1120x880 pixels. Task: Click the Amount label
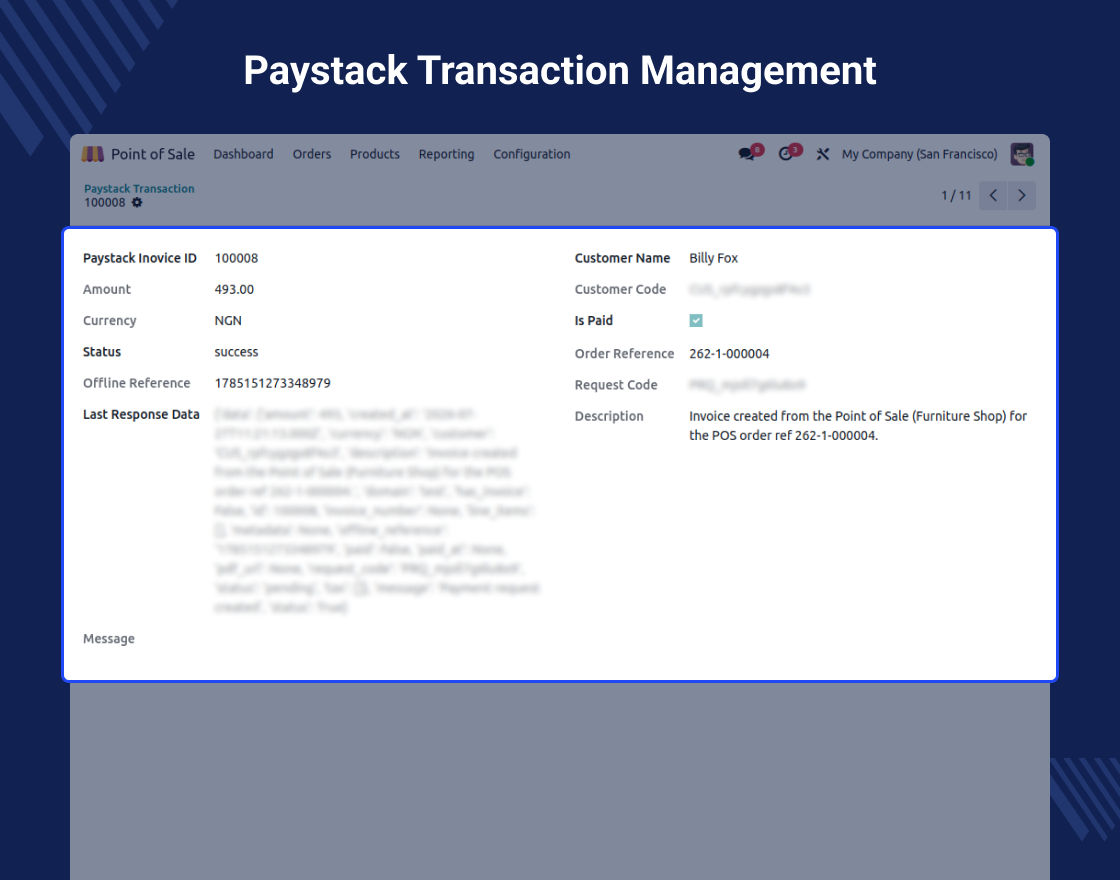[x=106, y=289]
